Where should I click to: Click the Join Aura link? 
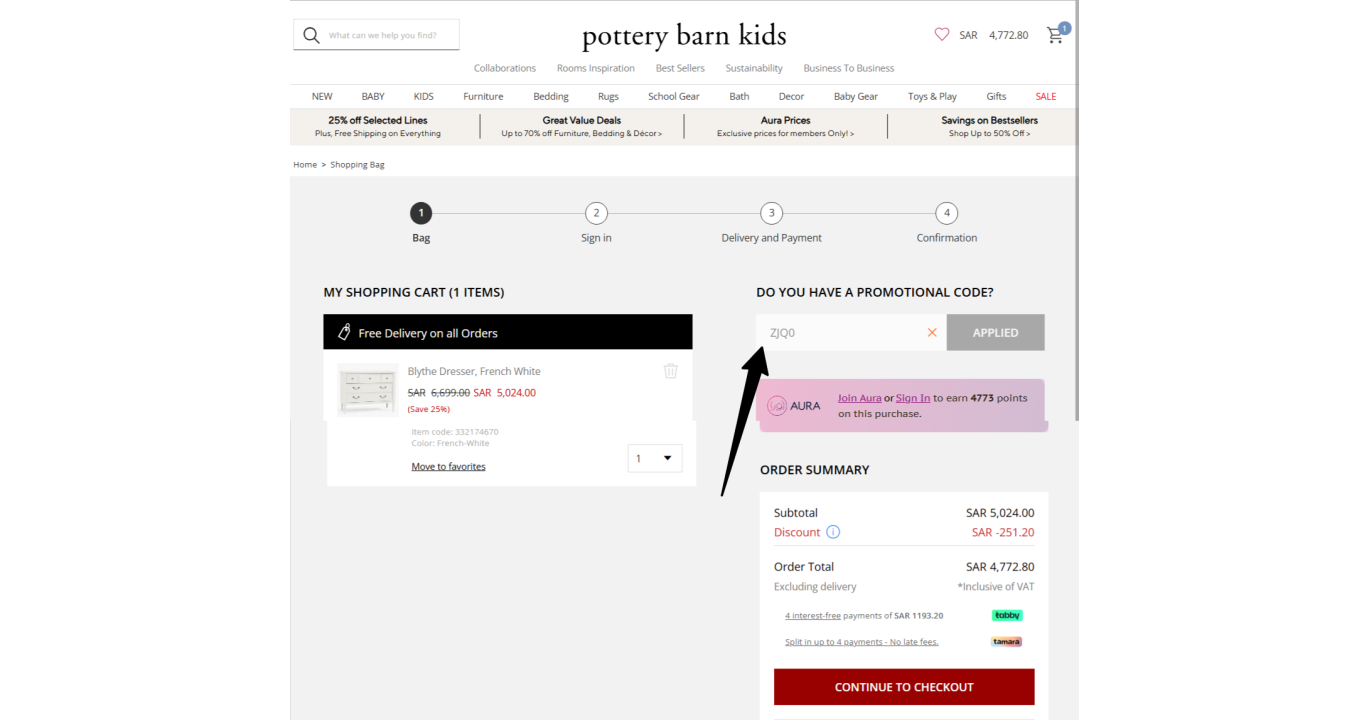(859, 398)
